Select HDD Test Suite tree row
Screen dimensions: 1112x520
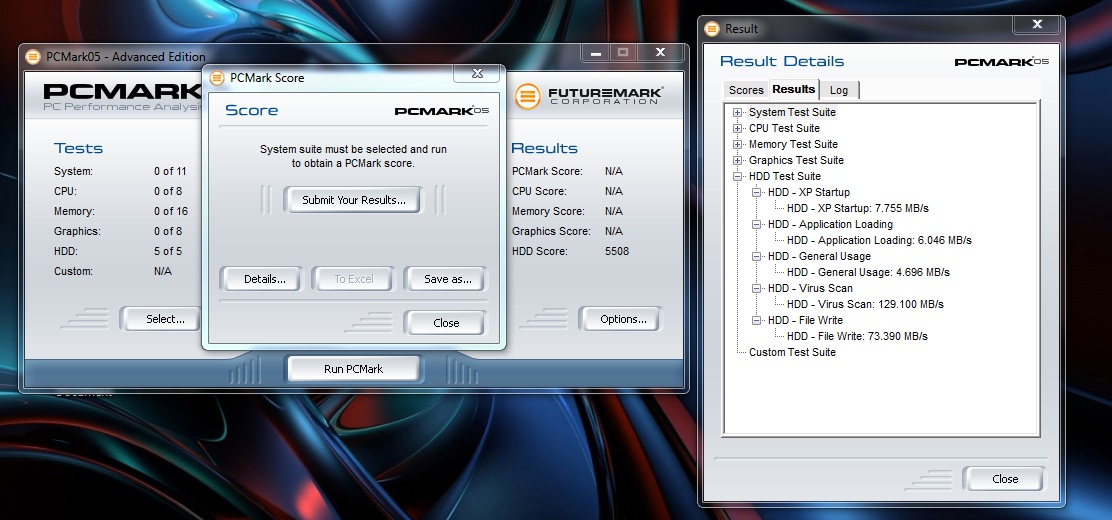point(784,176)
